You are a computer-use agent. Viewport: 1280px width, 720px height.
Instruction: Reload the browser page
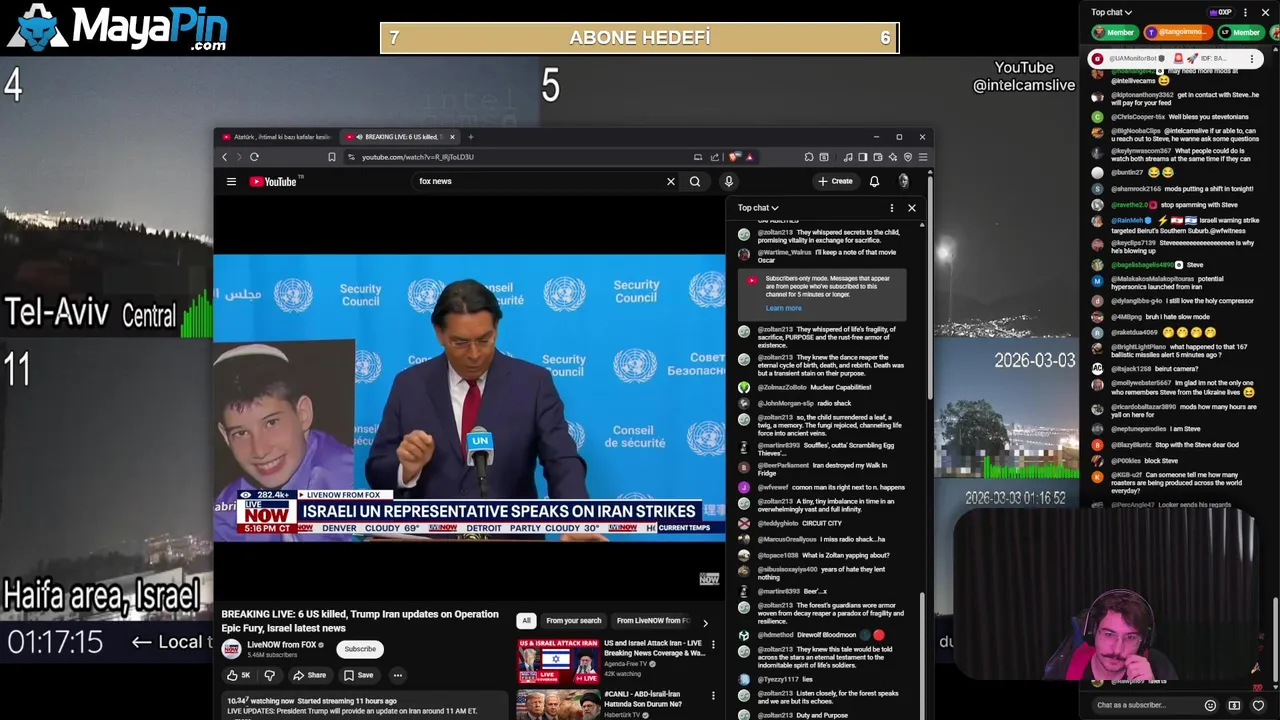click(x=254, y=157)
